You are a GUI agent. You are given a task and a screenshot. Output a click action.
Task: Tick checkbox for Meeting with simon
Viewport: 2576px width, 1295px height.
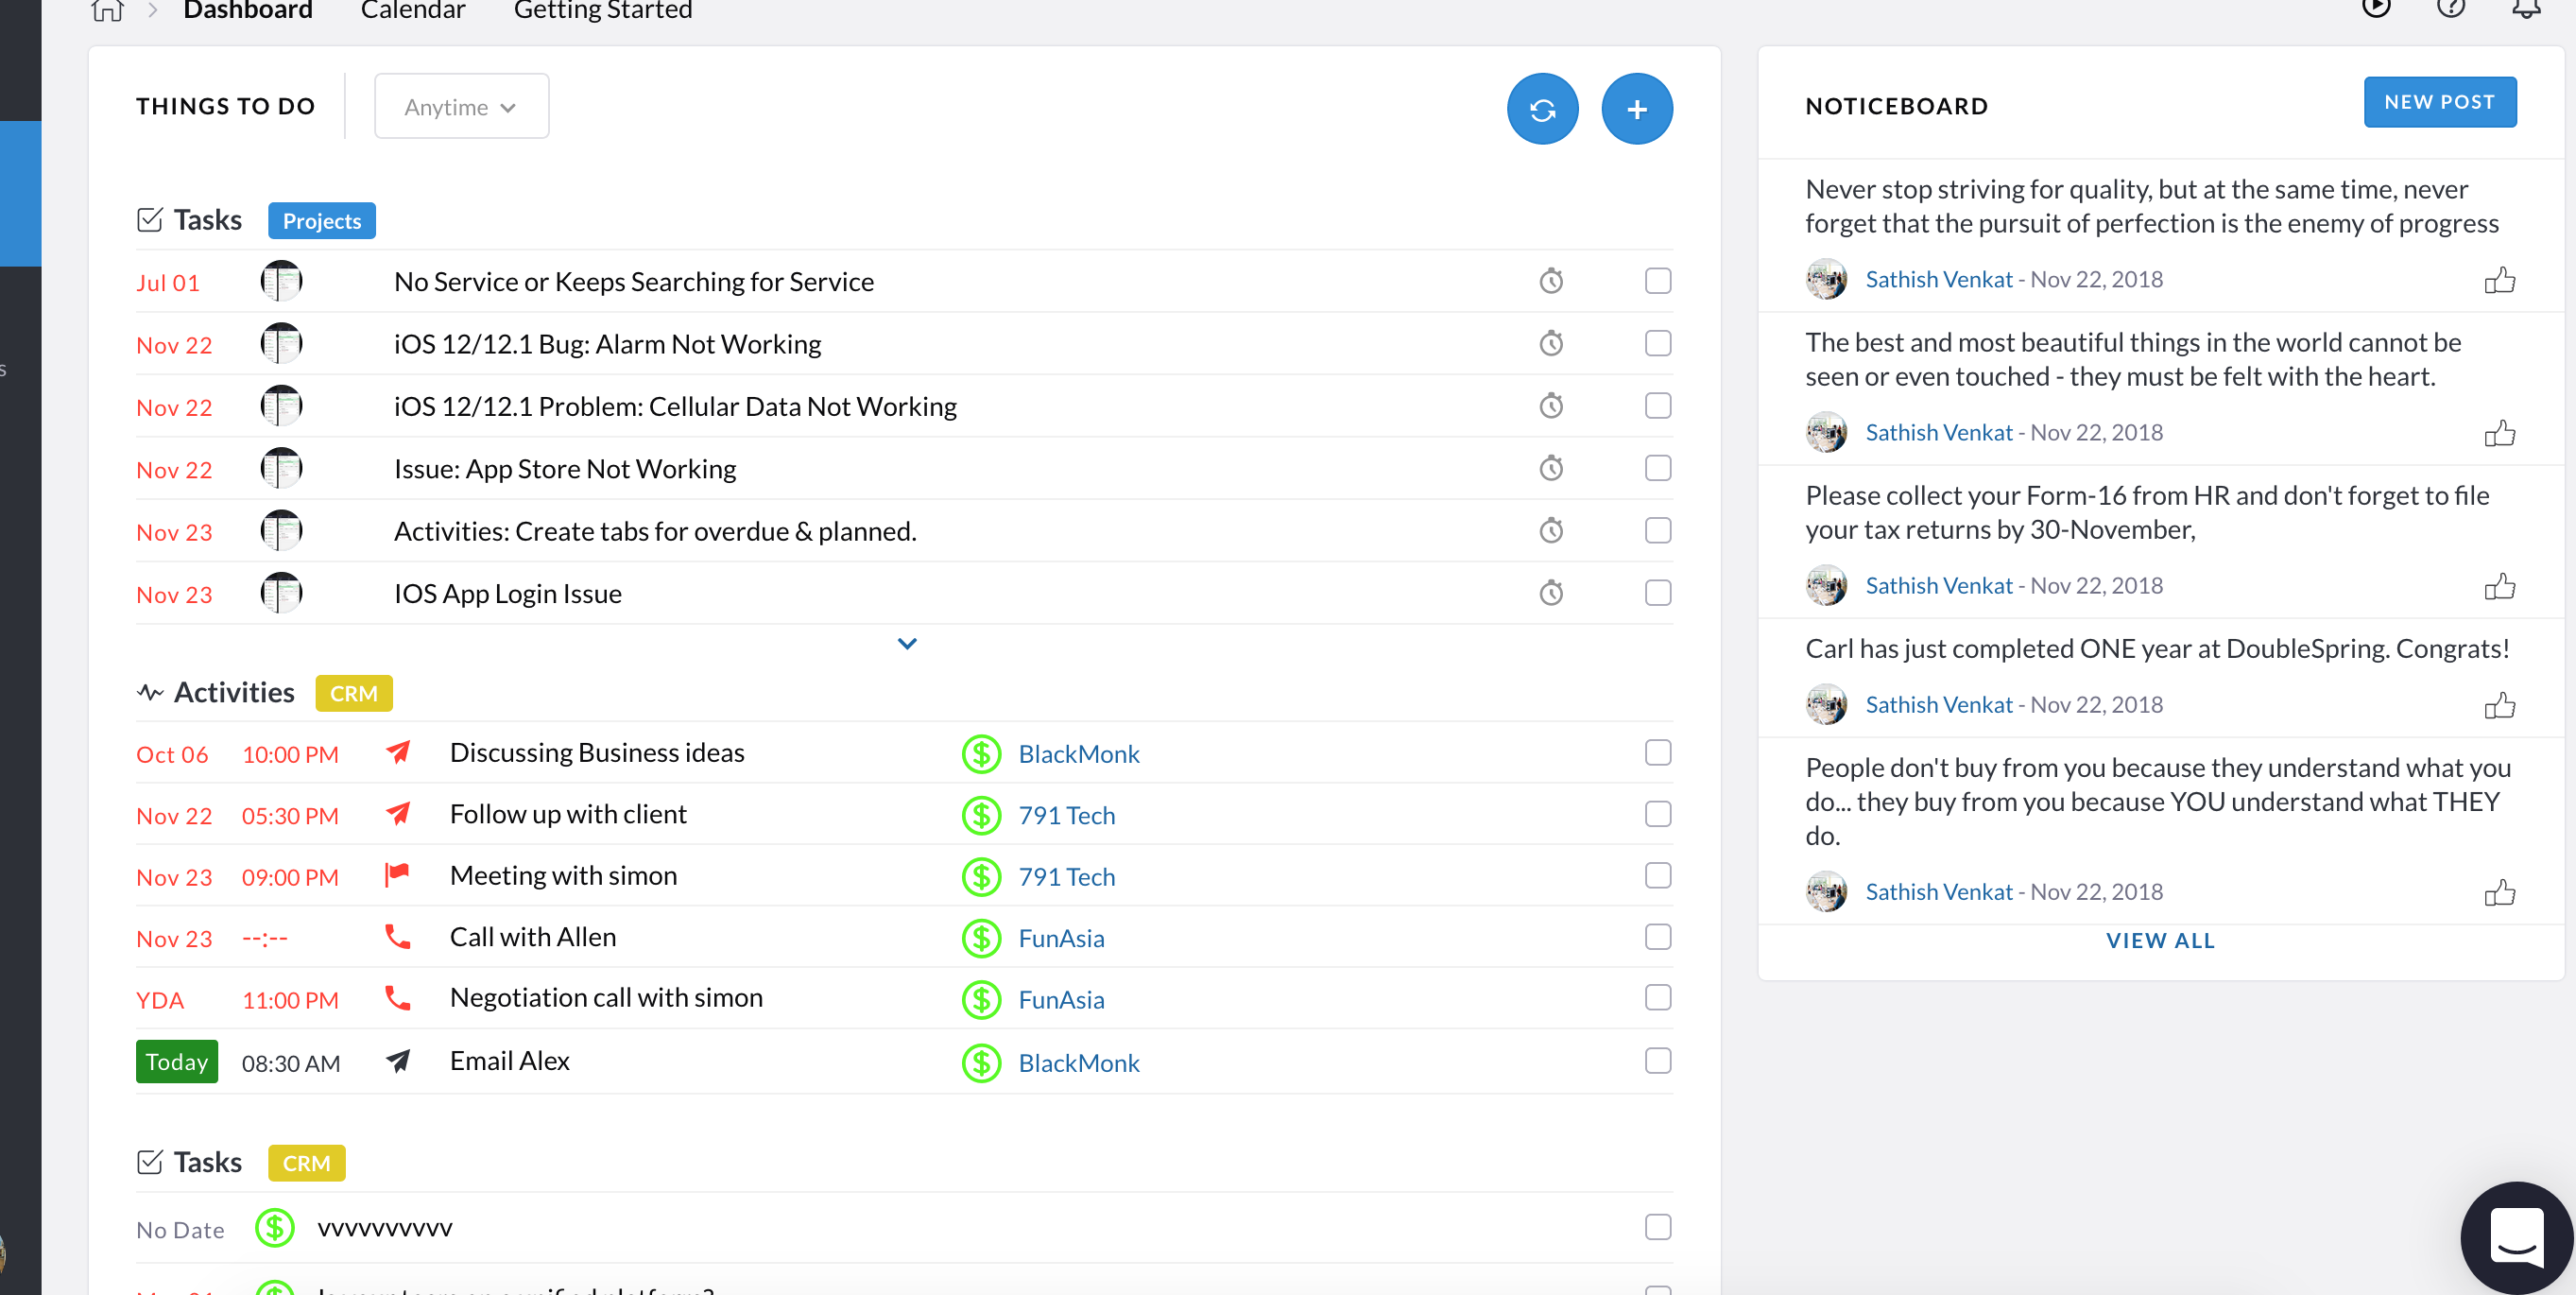(x=1657, y=876)
